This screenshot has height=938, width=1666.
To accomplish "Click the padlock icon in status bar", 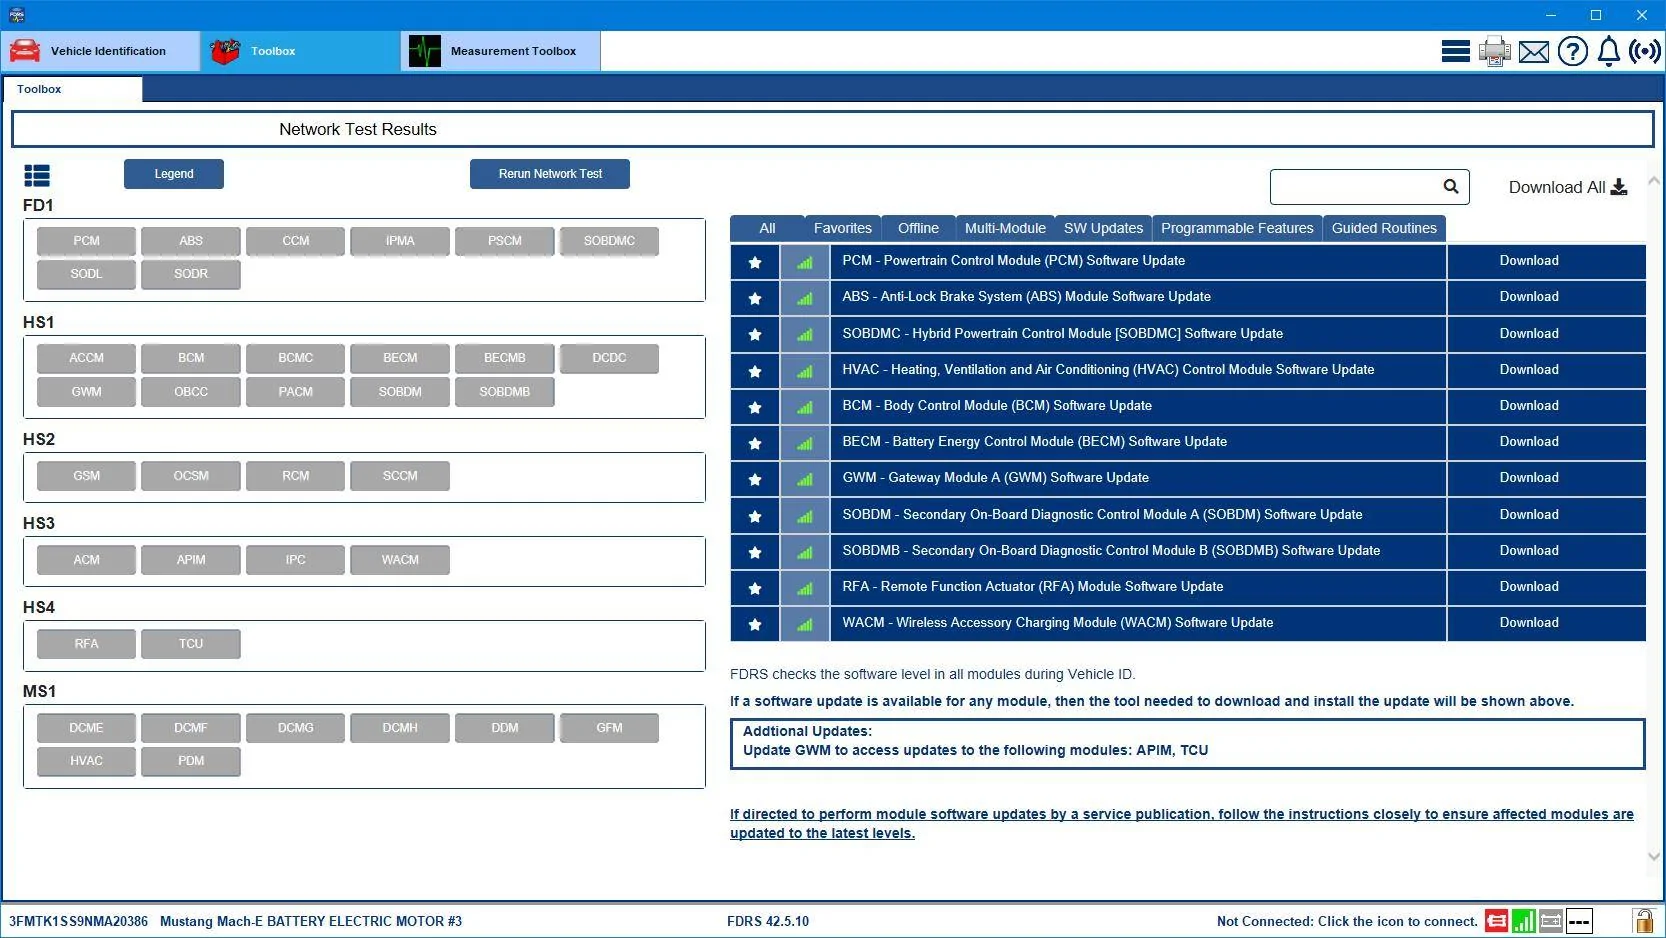I will (1643, 921).
